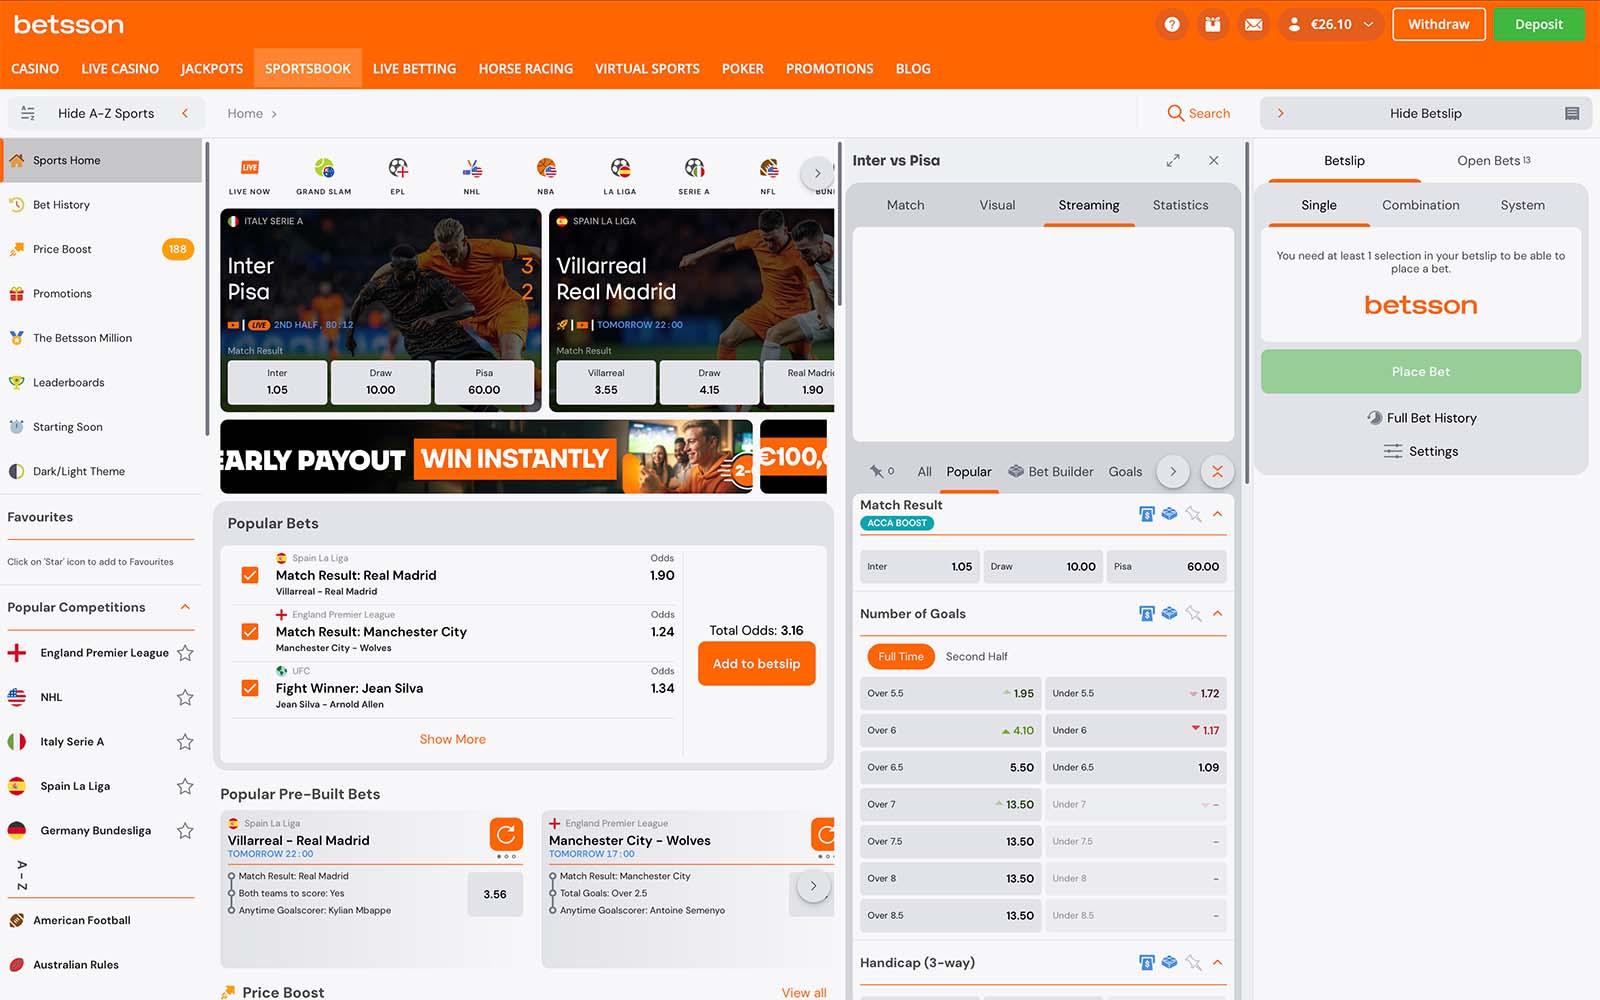Pin the Number of Goals market

1193,613
